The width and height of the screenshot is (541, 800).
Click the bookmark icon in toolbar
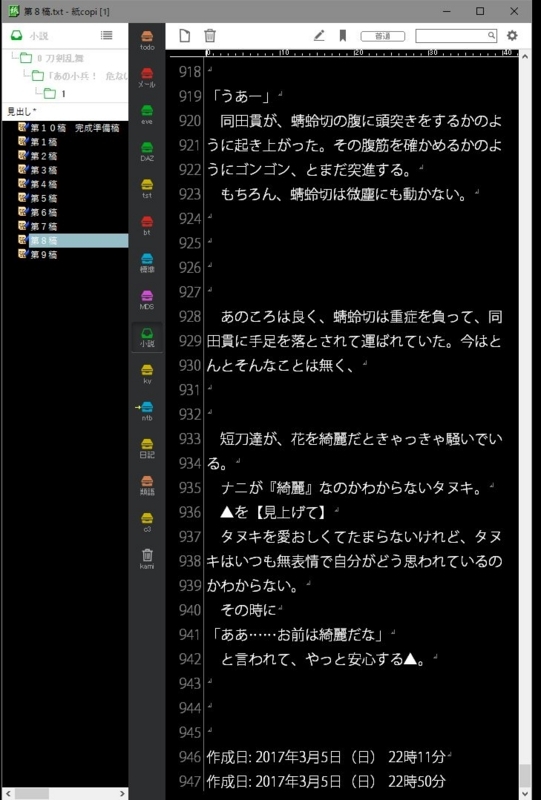[343, 35]
